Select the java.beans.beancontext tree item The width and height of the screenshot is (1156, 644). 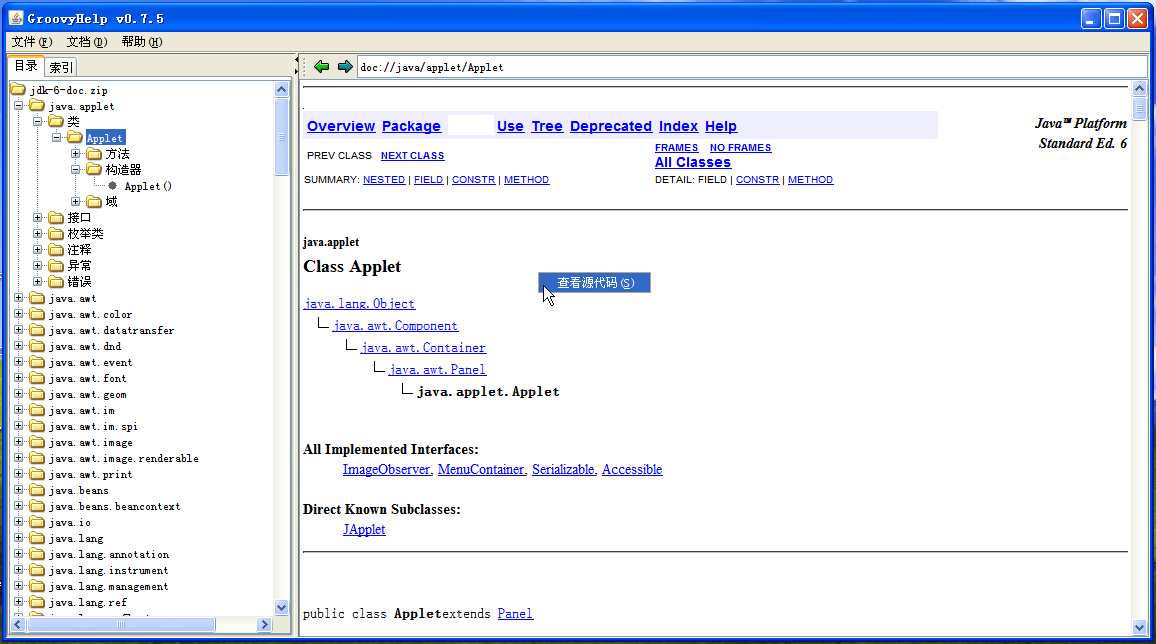(x=114, y=506)
